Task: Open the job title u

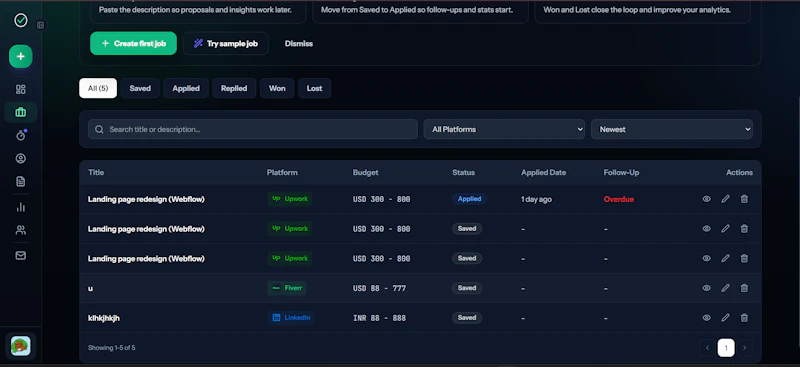Action: (90, 288)
